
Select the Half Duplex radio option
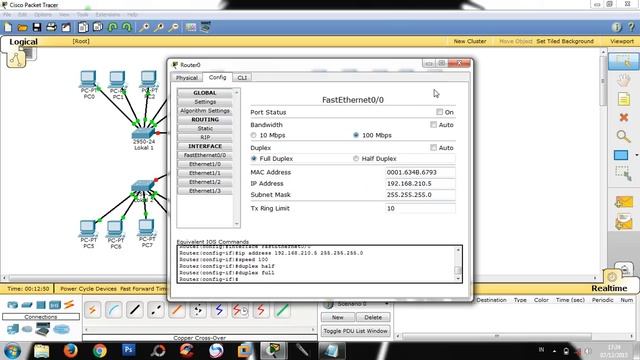(x=356, y=158)
